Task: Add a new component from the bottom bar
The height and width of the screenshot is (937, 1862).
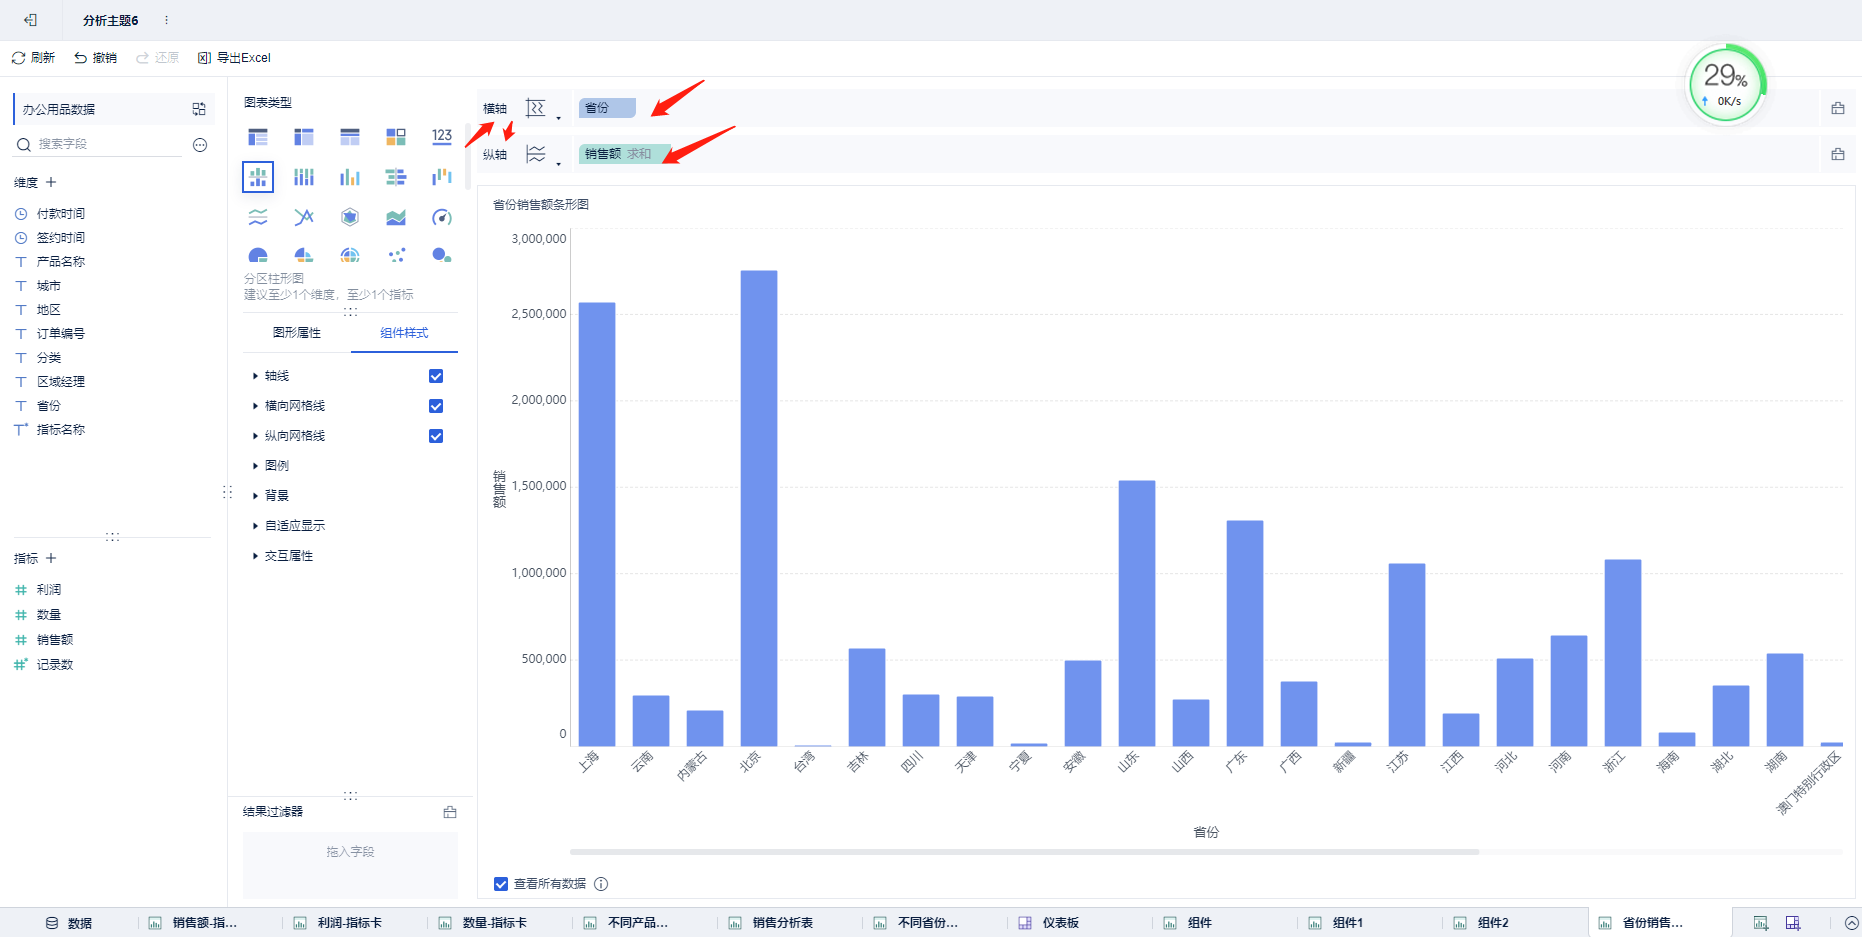Action: [x=1761, y=923]
